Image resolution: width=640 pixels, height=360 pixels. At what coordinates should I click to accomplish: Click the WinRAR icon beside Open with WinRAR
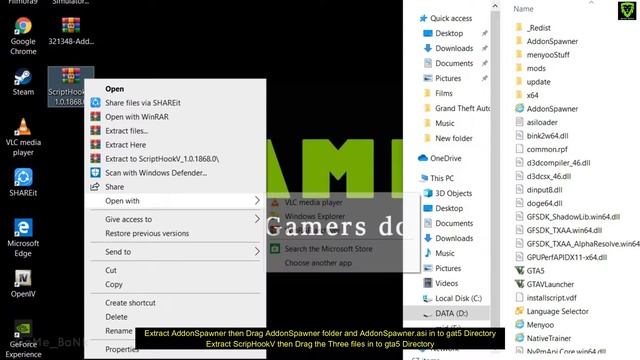point(96,116)
